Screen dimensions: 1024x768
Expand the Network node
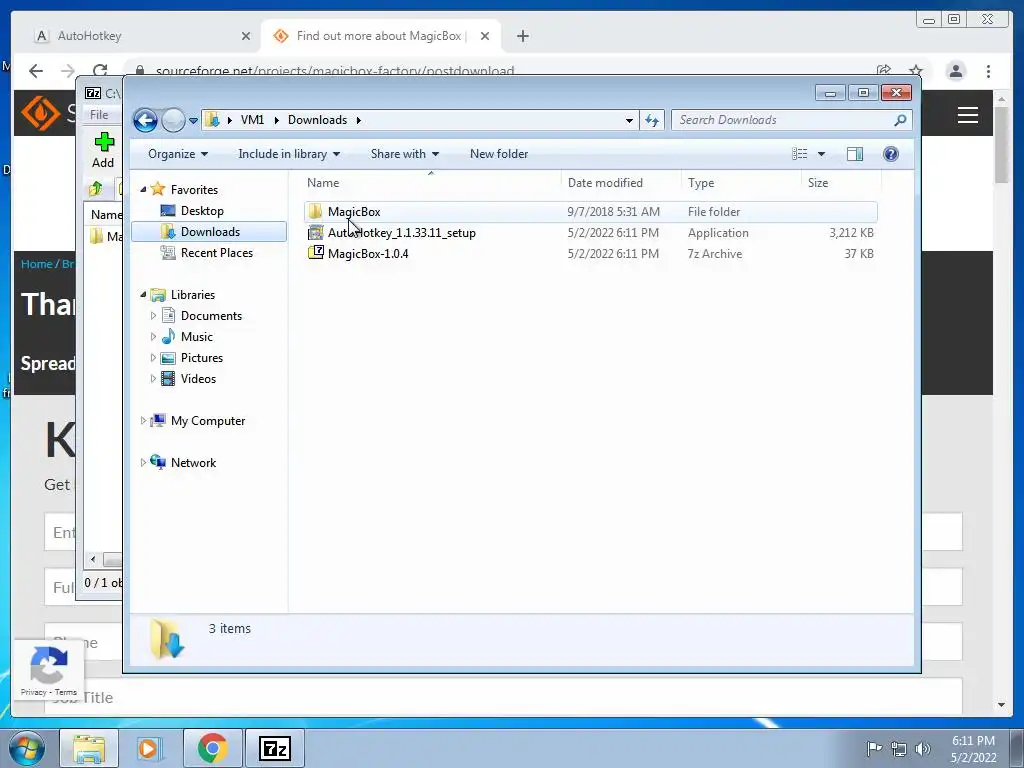[x=143, y=463]
